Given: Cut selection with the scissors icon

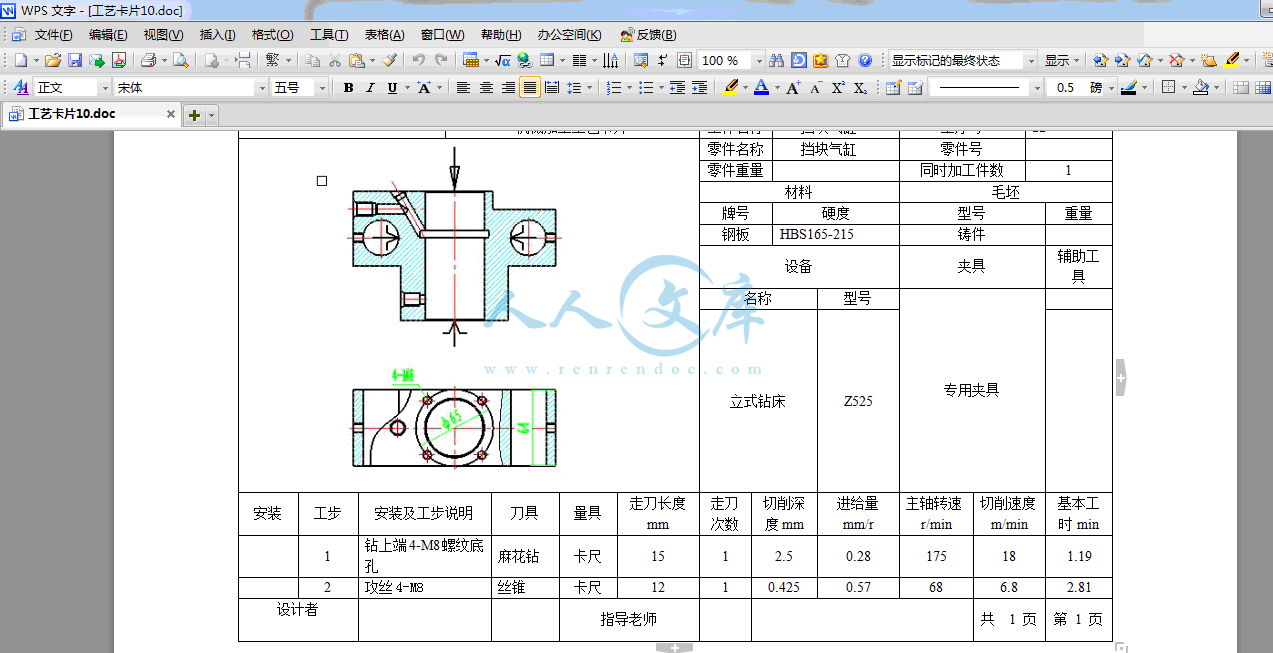Looking at the screenshot, I should coord(334,60).
